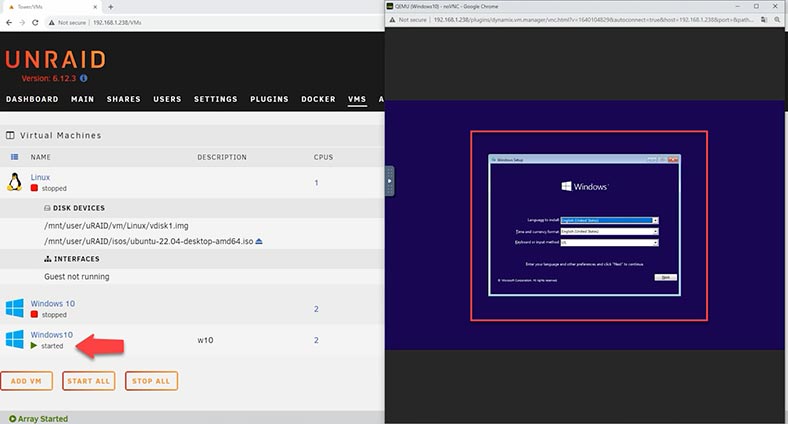
Task: Select the VMS tab
Action: [x=357, y=99]
